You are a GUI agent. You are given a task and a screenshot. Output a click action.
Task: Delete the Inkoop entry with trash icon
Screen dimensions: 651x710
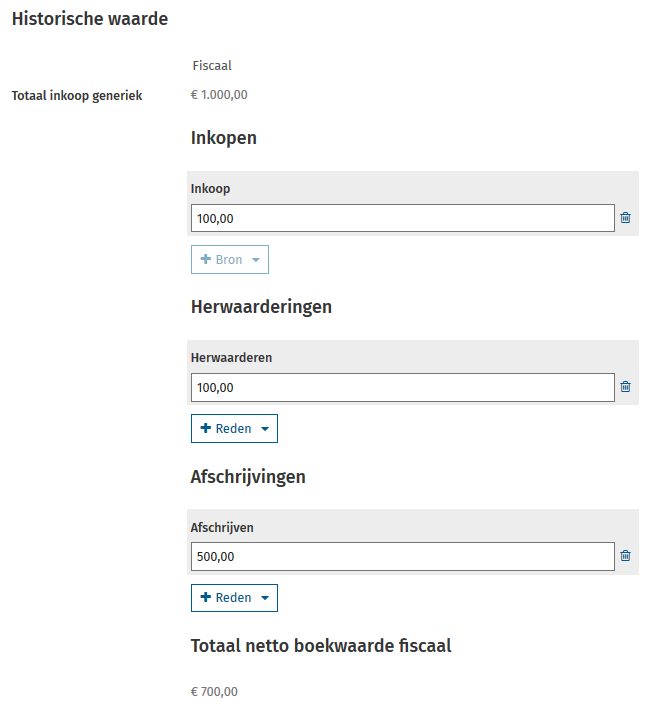point(626,218)
